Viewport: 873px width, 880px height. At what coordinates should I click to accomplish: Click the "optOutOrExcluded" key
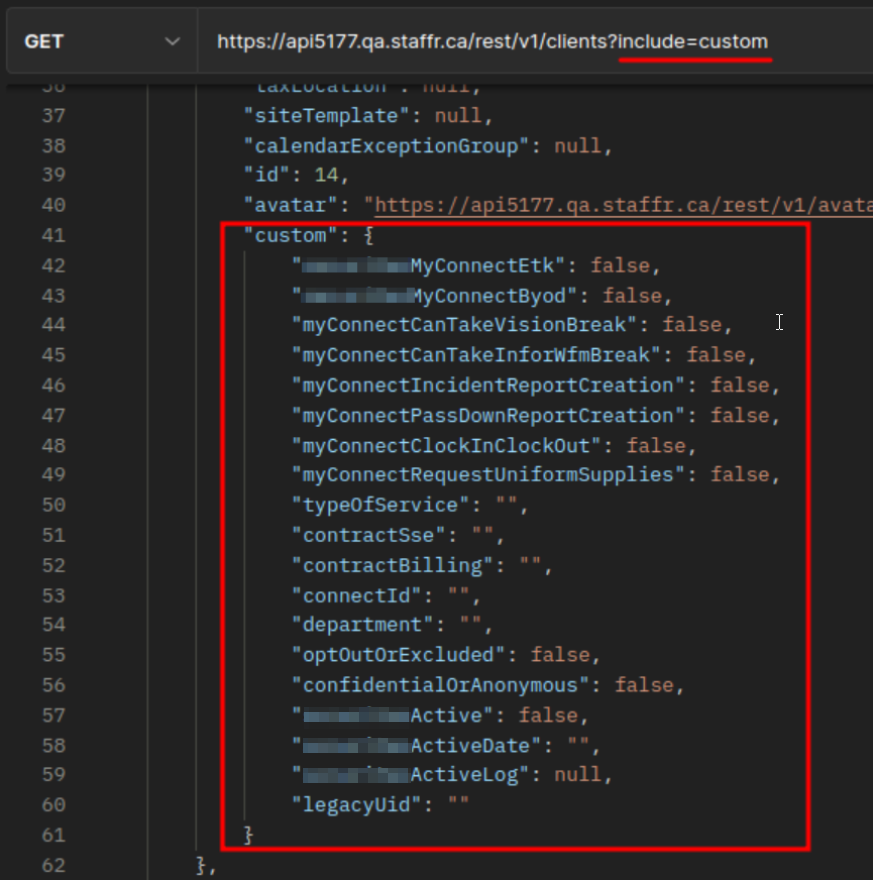point(398,655)
